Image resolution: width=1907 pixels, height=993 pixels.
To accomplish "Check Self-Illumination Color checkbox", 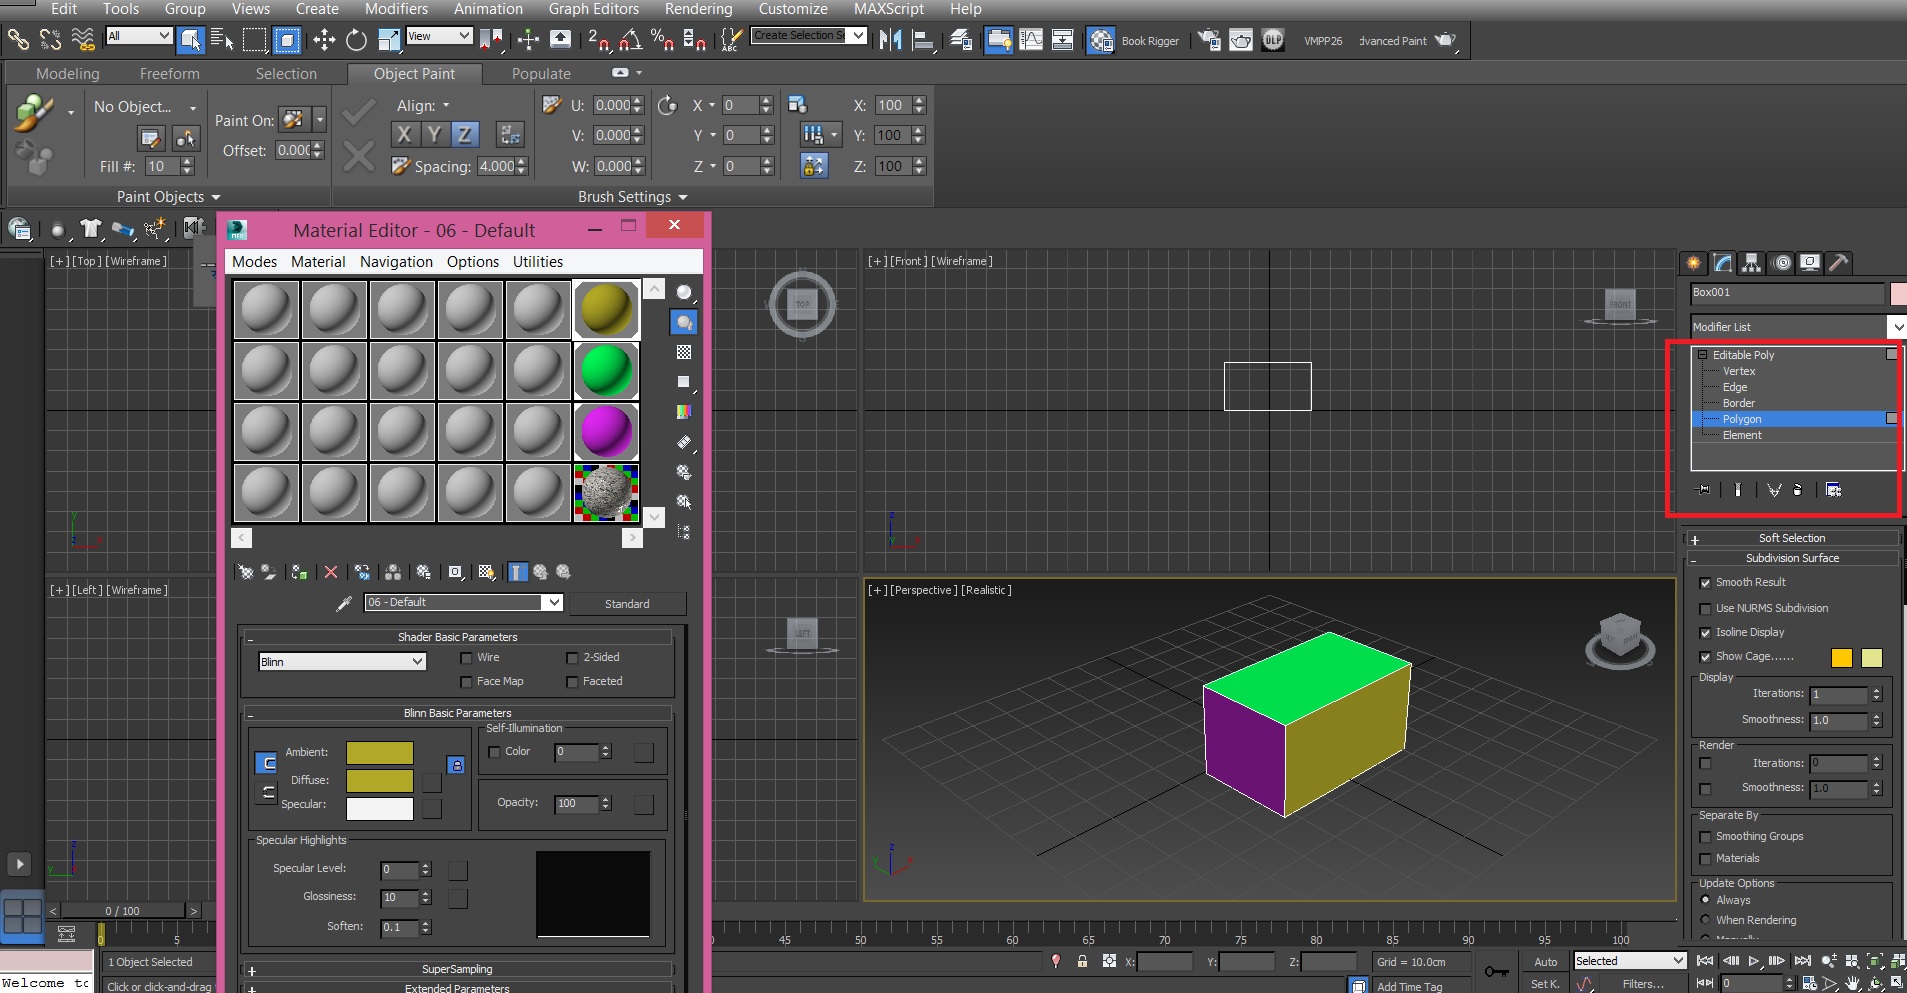I will (494, 752).
